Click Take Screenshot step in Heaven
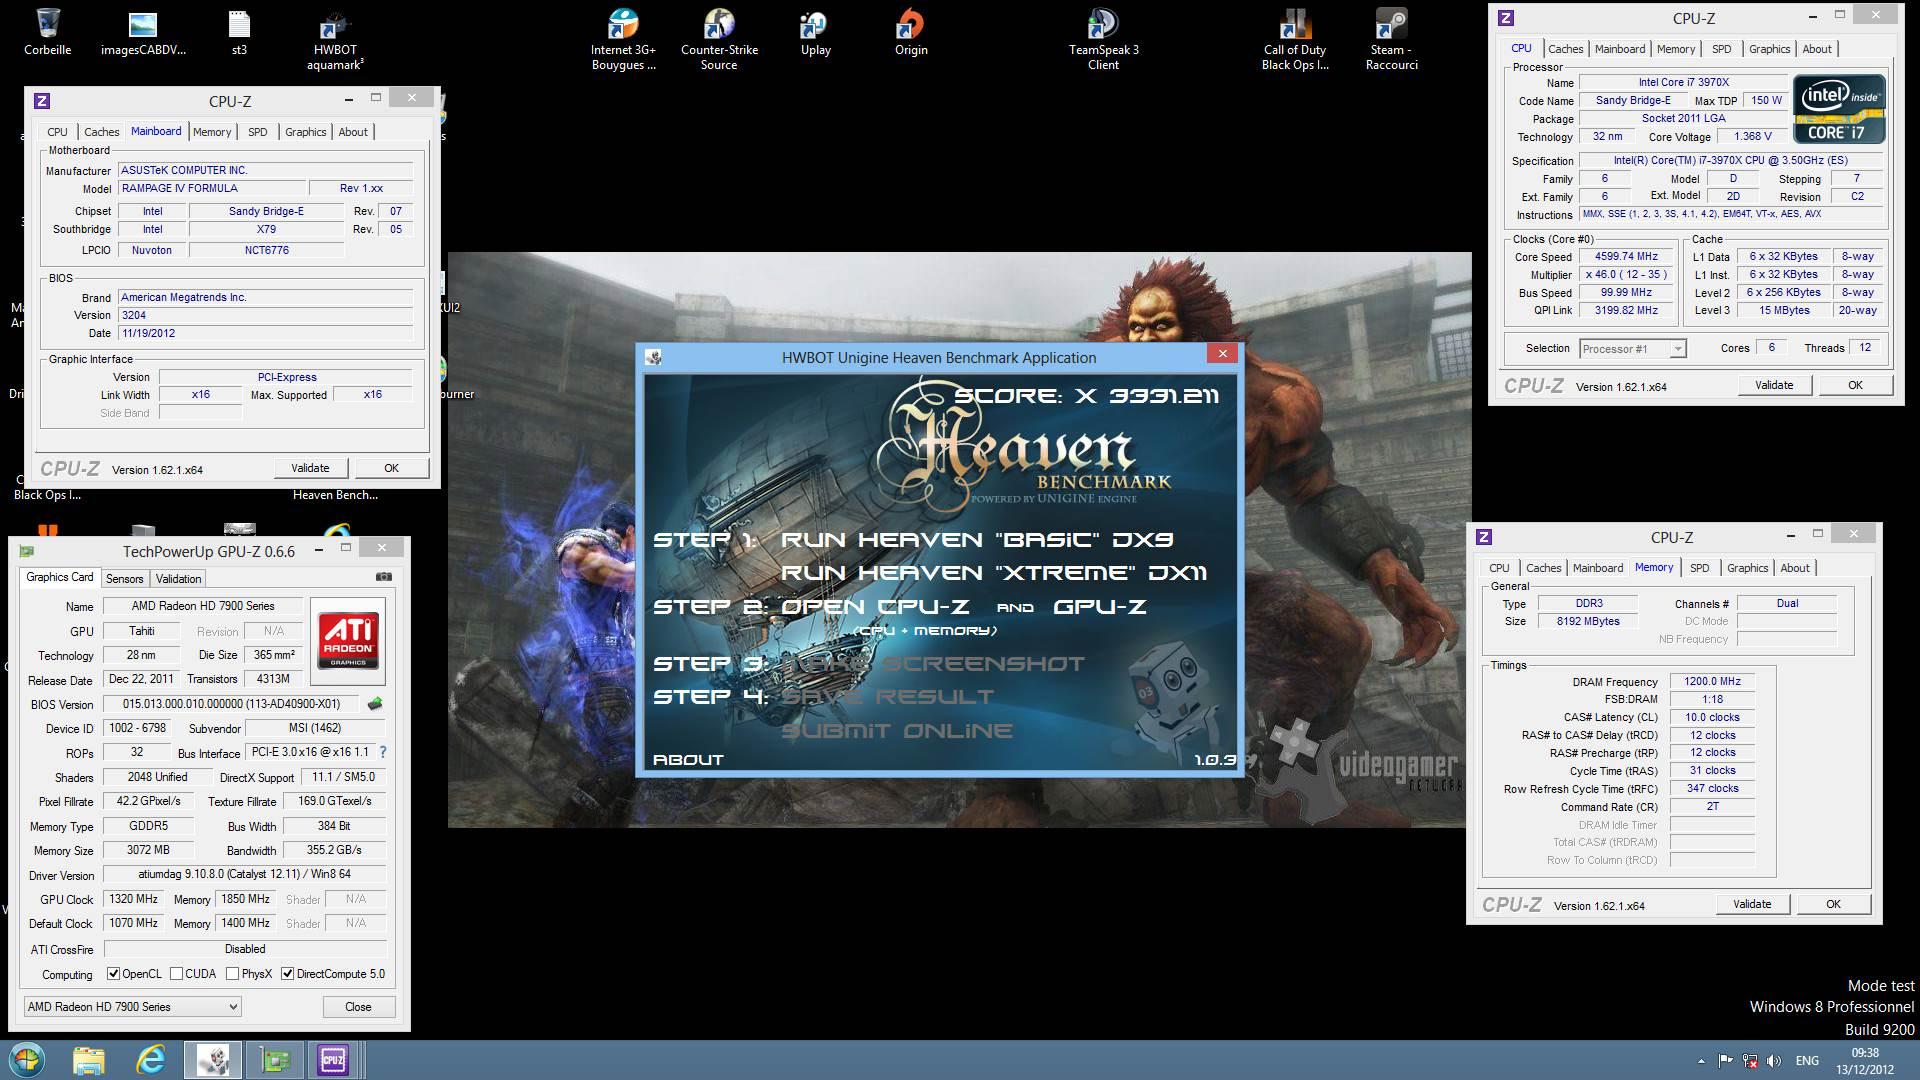The image size is (1920, 1080). click(x=932, y=664)
